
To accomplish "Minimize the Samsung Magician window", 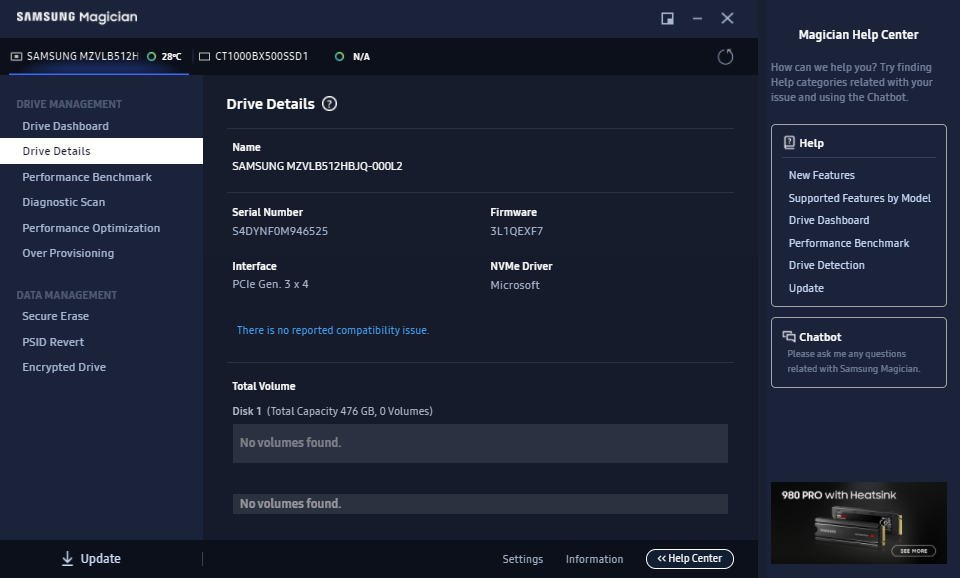I will tap(697, 18).
